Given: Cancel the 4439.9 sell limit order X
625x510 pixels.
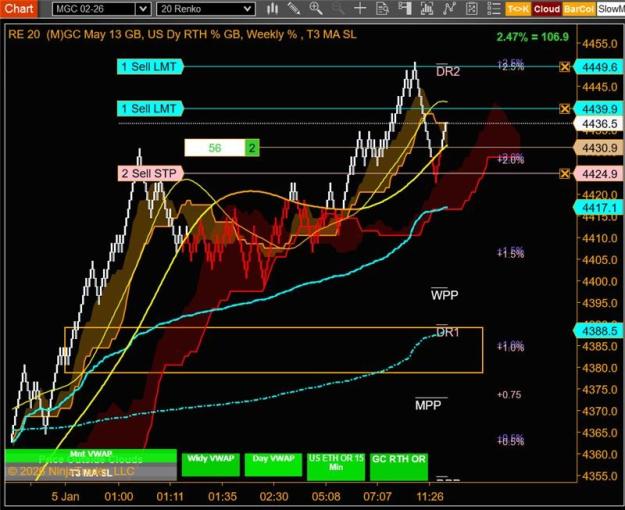Looking at the screenshot, I should [564, 108].
